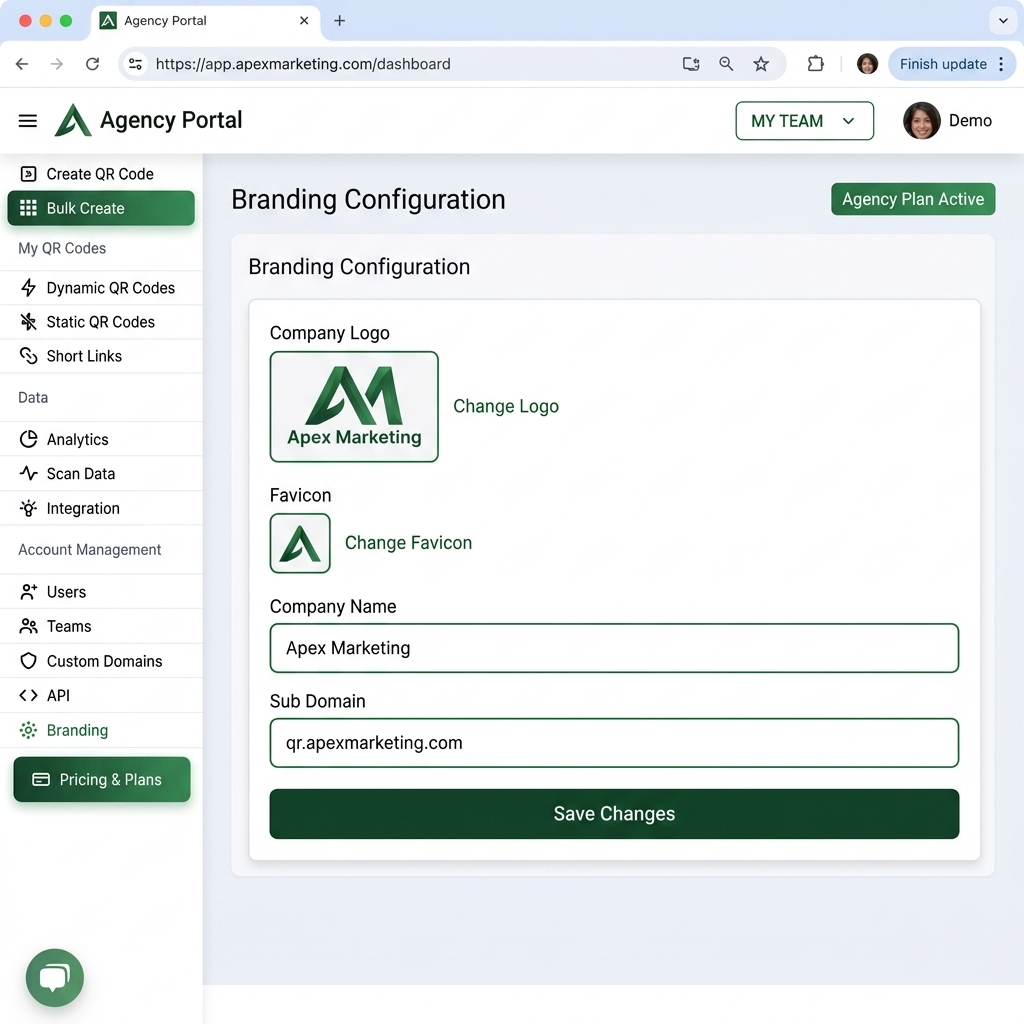The width and height of the screenshot is (1024, 1024).
Task: Open the MY TEAM dropdown
Action: point(805,121)
